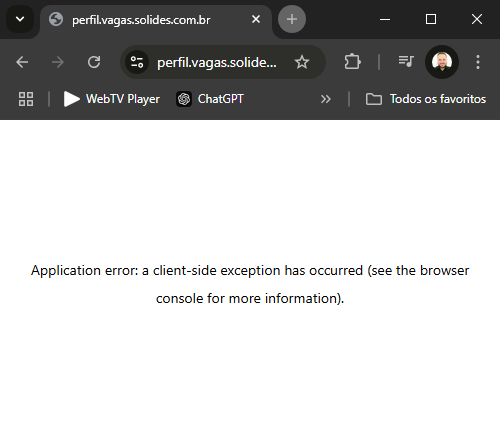Open ChatGPT bookmark
The width and height of the screenshot is (500, 447).
(210, 99)
